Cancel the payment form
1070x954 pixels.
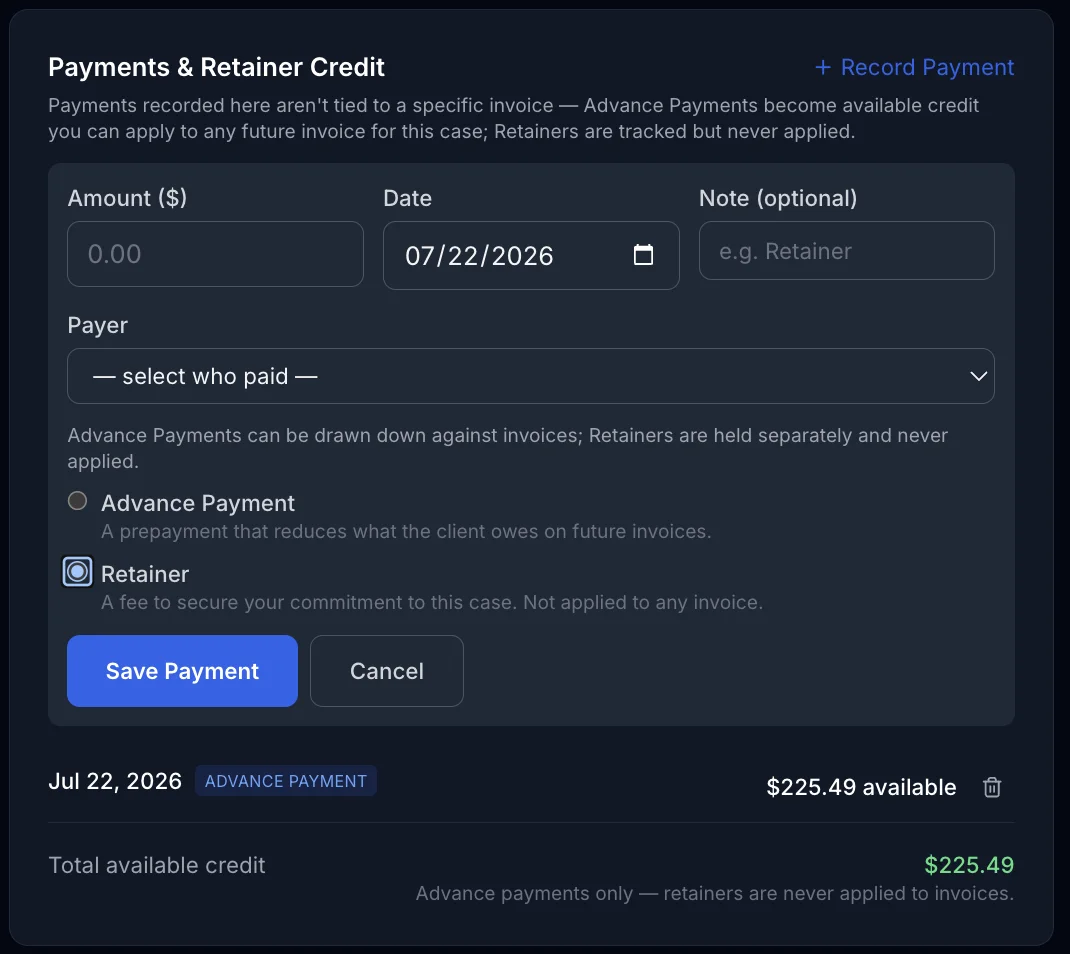387,671
